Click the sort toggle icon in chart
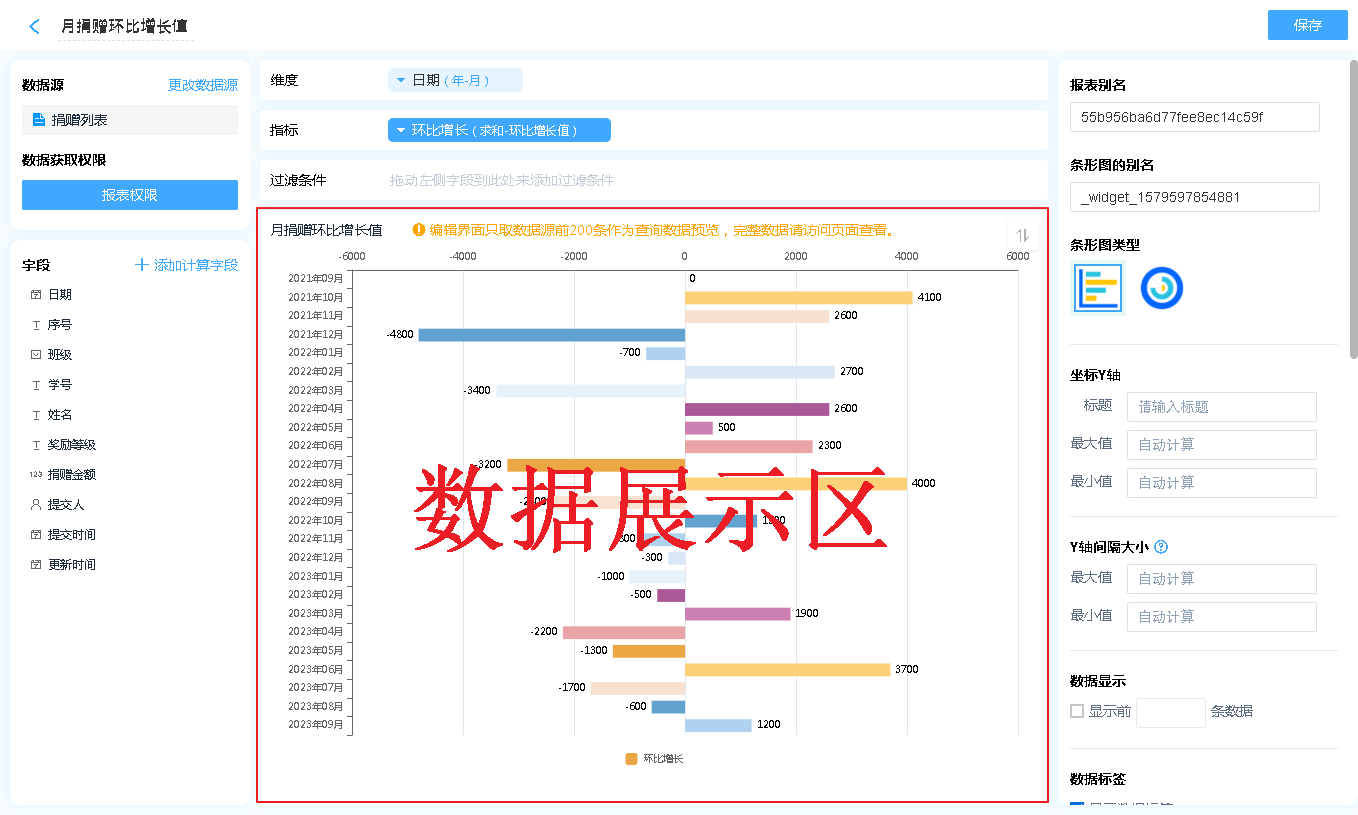 (1022, 235)
